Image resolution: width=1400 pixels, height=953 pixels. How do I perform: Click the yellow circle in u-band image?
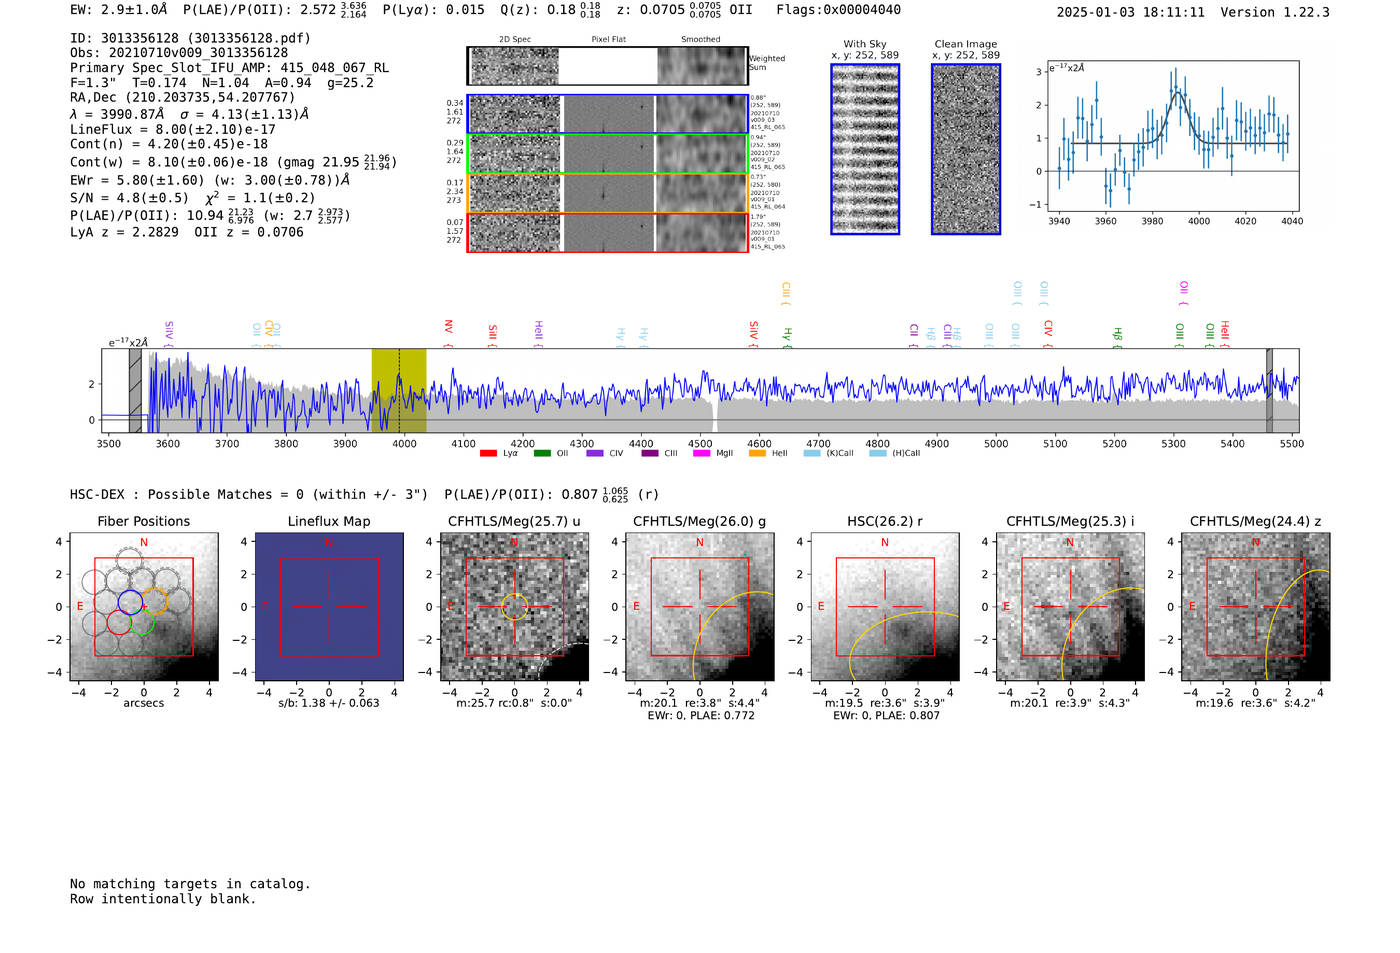pyautogui.click(x=514, y=607)
